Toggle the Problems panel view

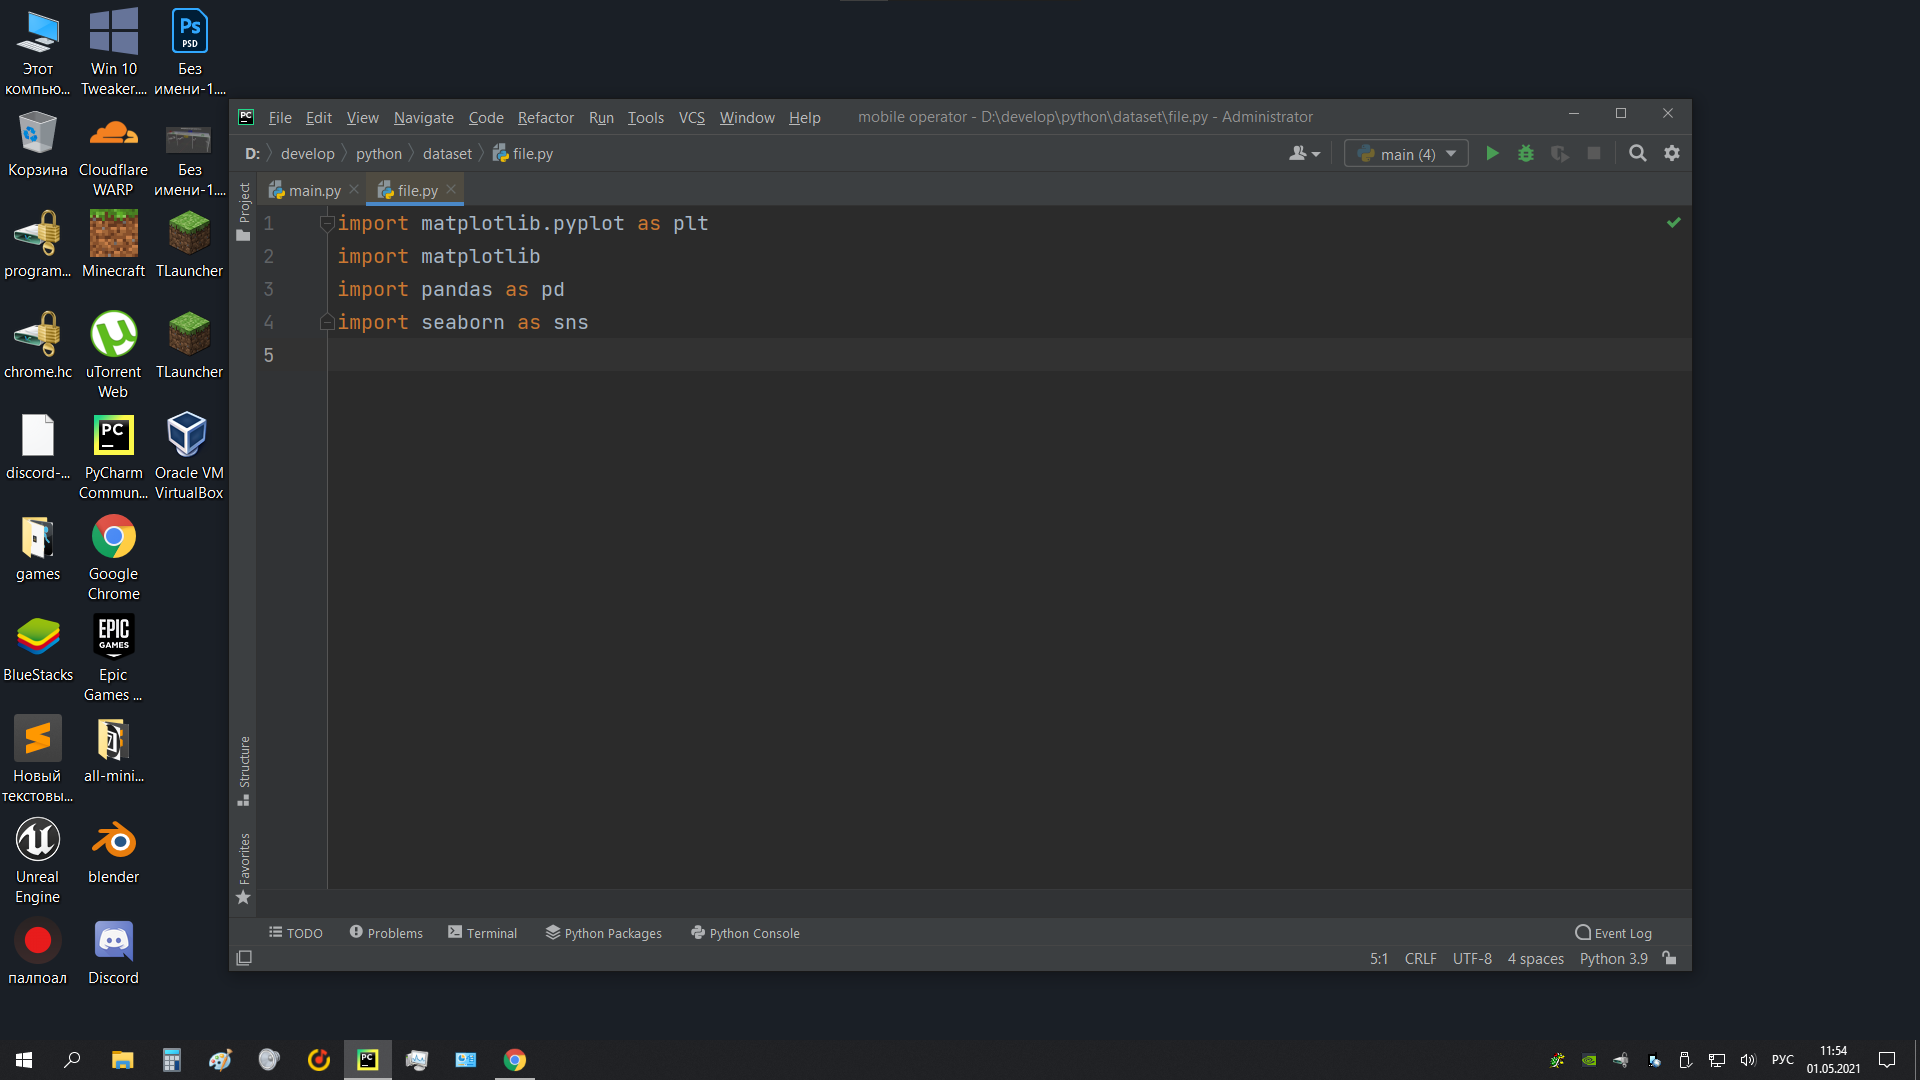pyautogui.click(x=385, y=932)
